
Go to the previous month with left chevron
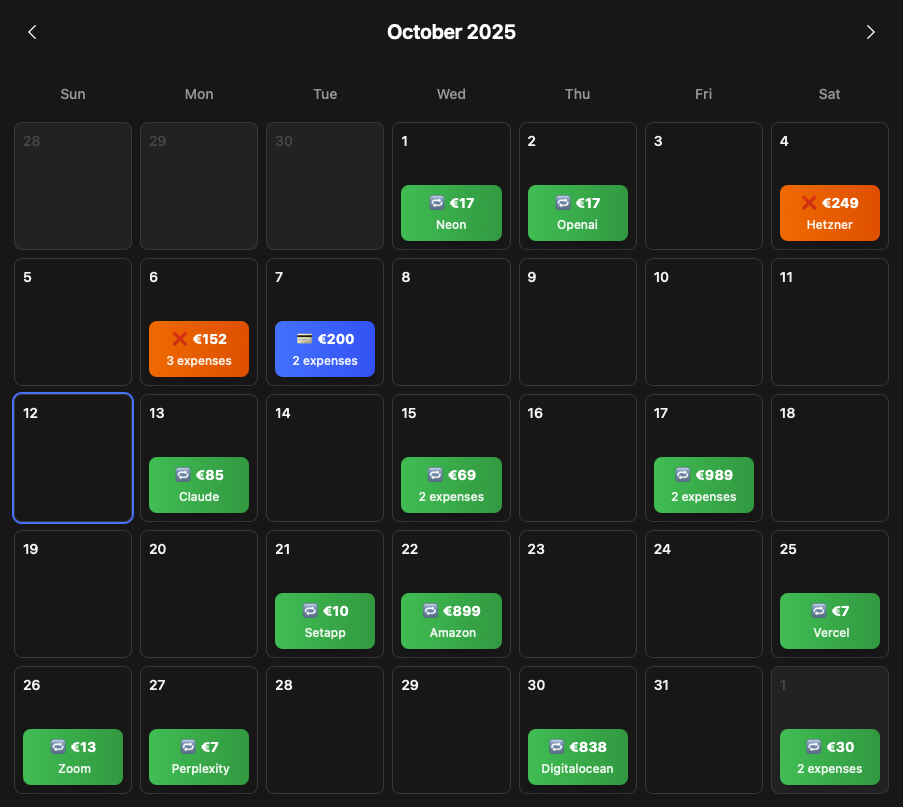click(x=32, y=32)
